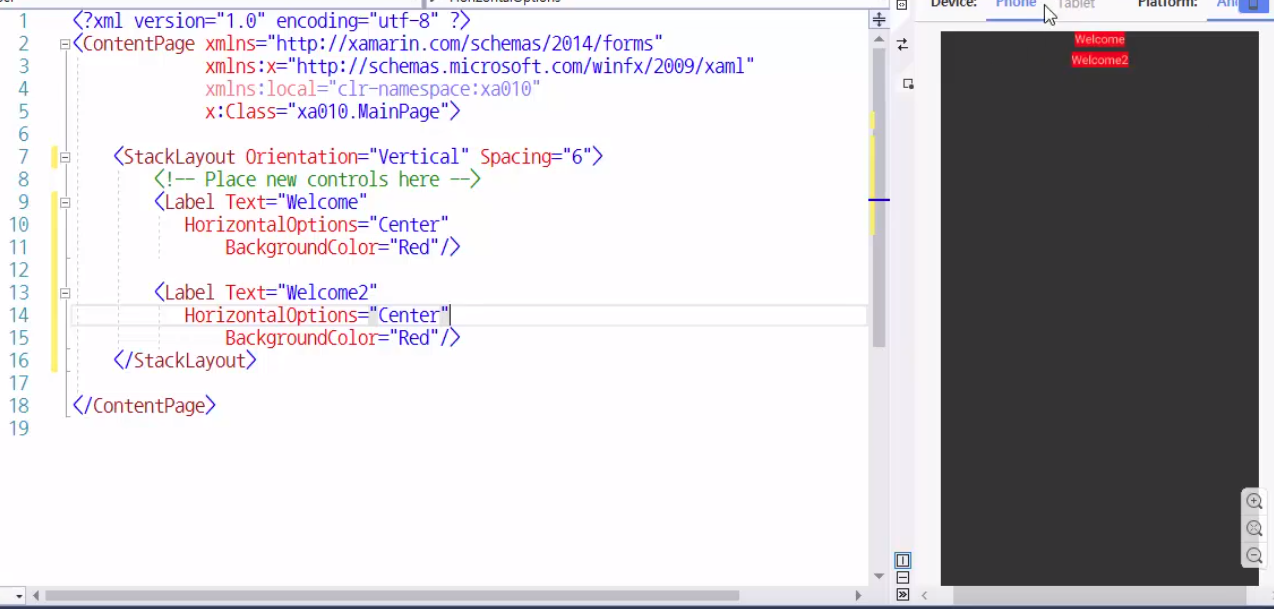The height and width of the screenshot is (609, 1274).
Task: Click "Center" value on line 14
Action: point(408,316)
